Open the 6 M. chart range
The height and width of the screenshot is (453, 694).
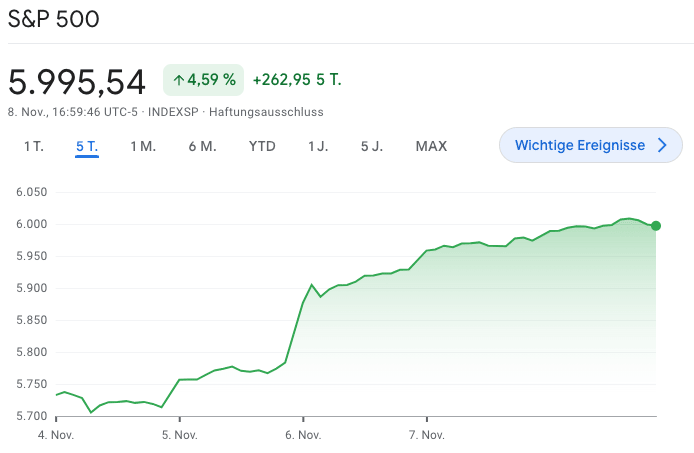tap(202, 146)
